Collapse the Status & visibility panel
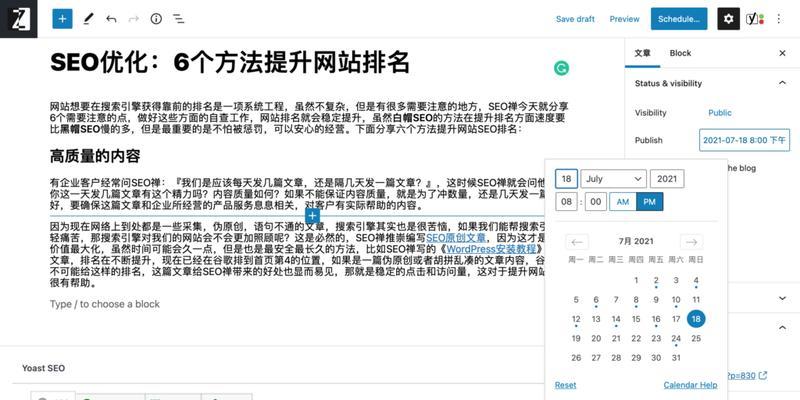The height and width of the screenshot is (400, 800). 782,83
